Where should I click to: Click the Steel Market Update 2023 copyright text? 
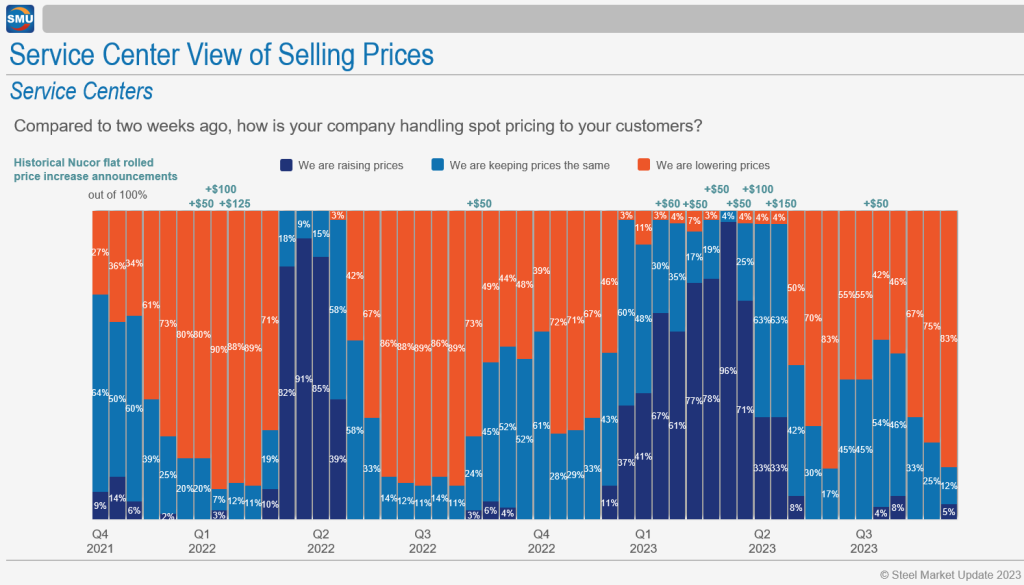[948, 574]
